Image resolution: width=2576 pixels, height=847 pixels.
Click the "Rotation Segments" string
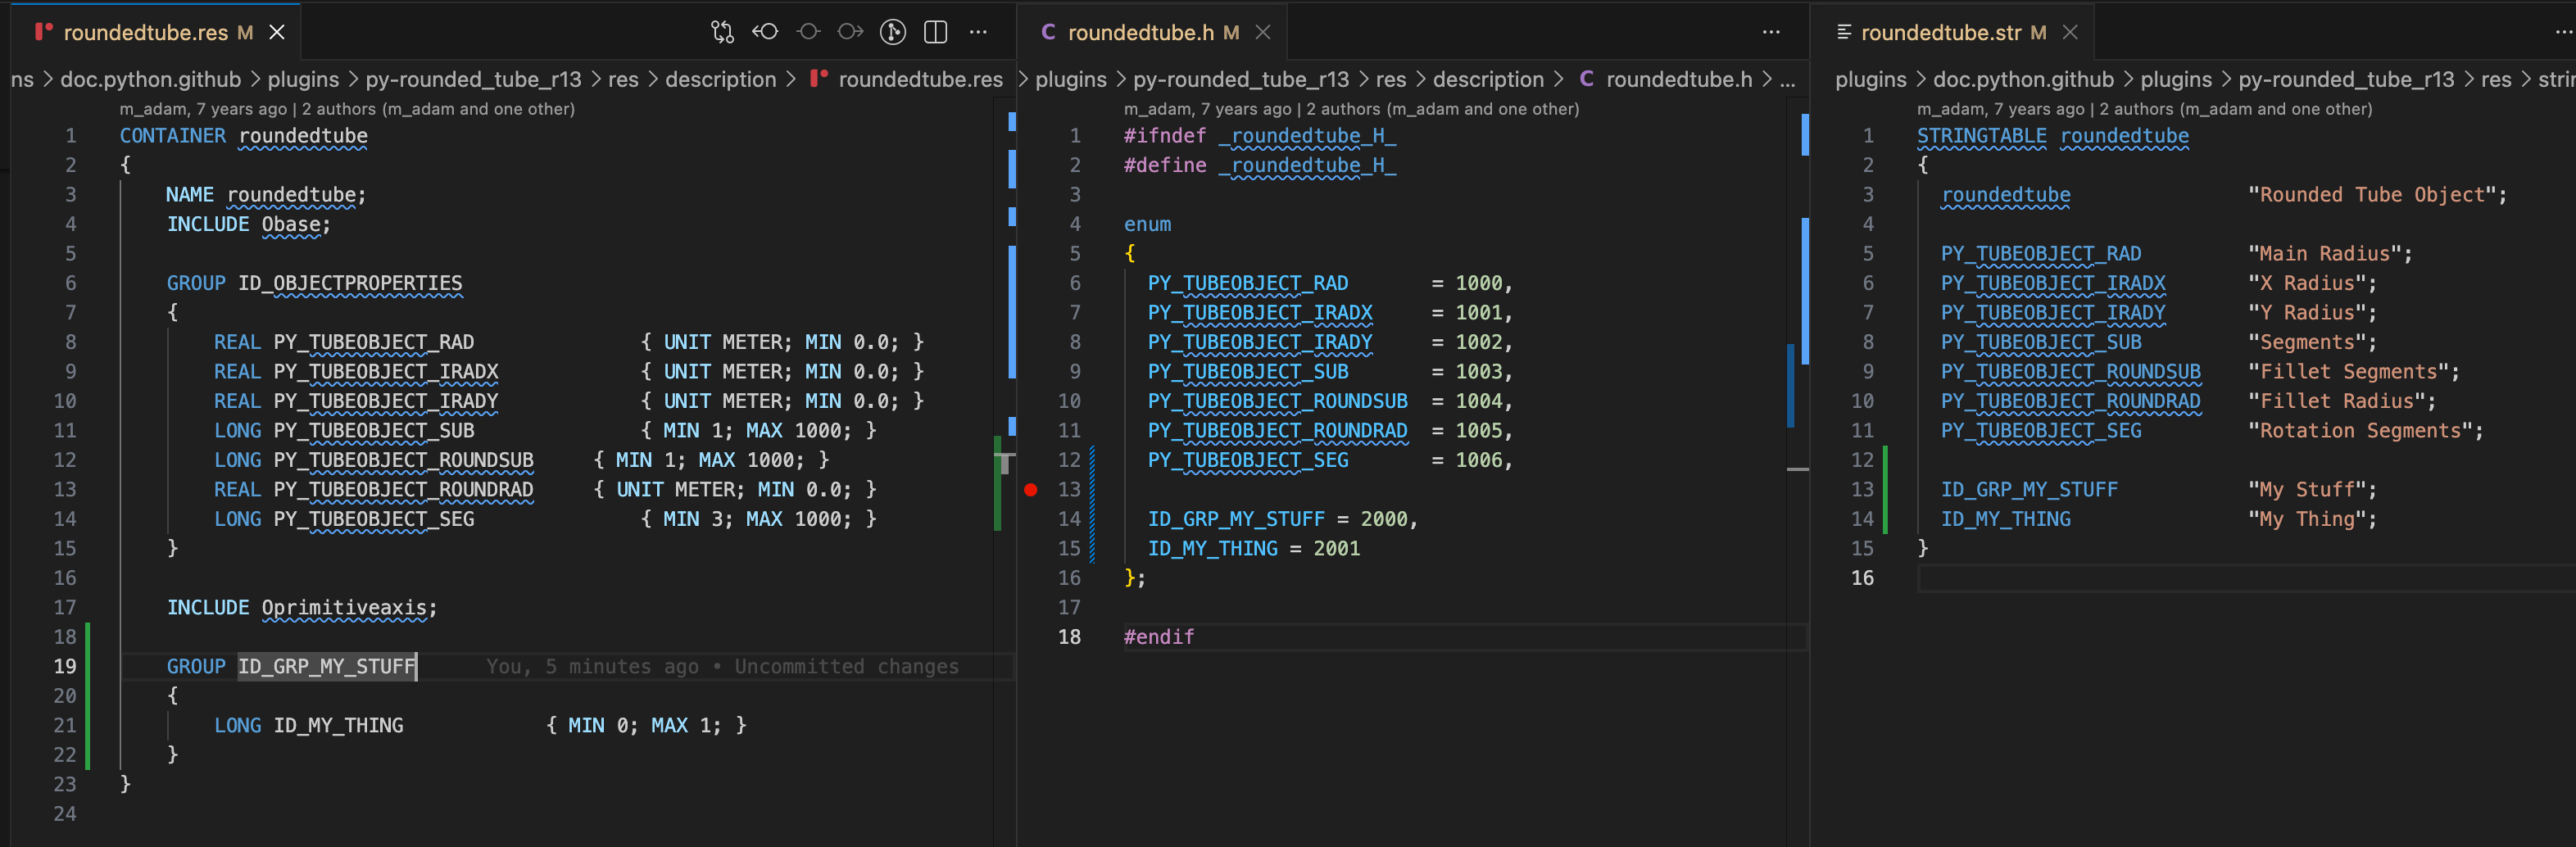[x=2360, y=431]
